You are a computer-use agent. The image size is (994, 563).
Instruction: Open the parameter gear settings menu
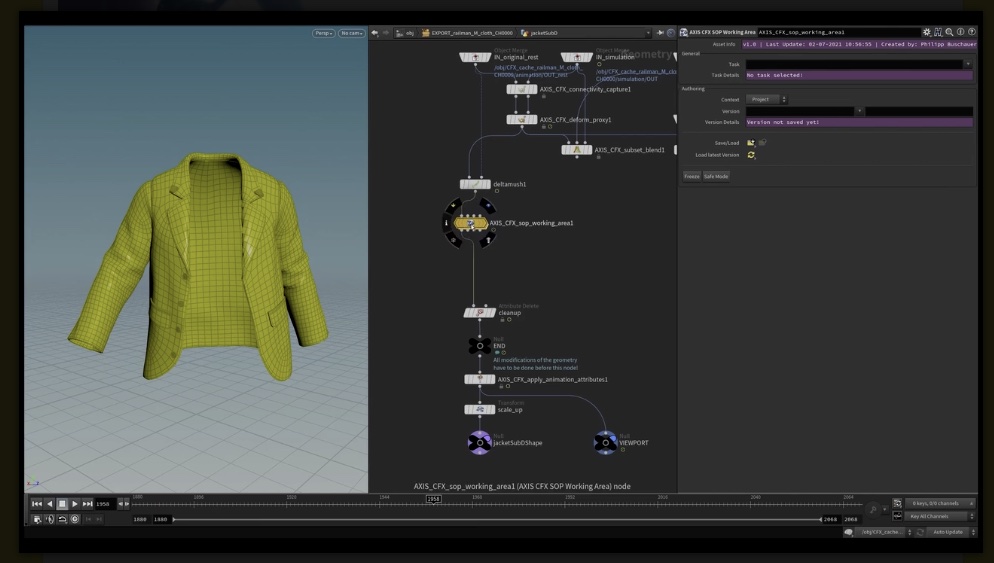[x=926, y=33]
